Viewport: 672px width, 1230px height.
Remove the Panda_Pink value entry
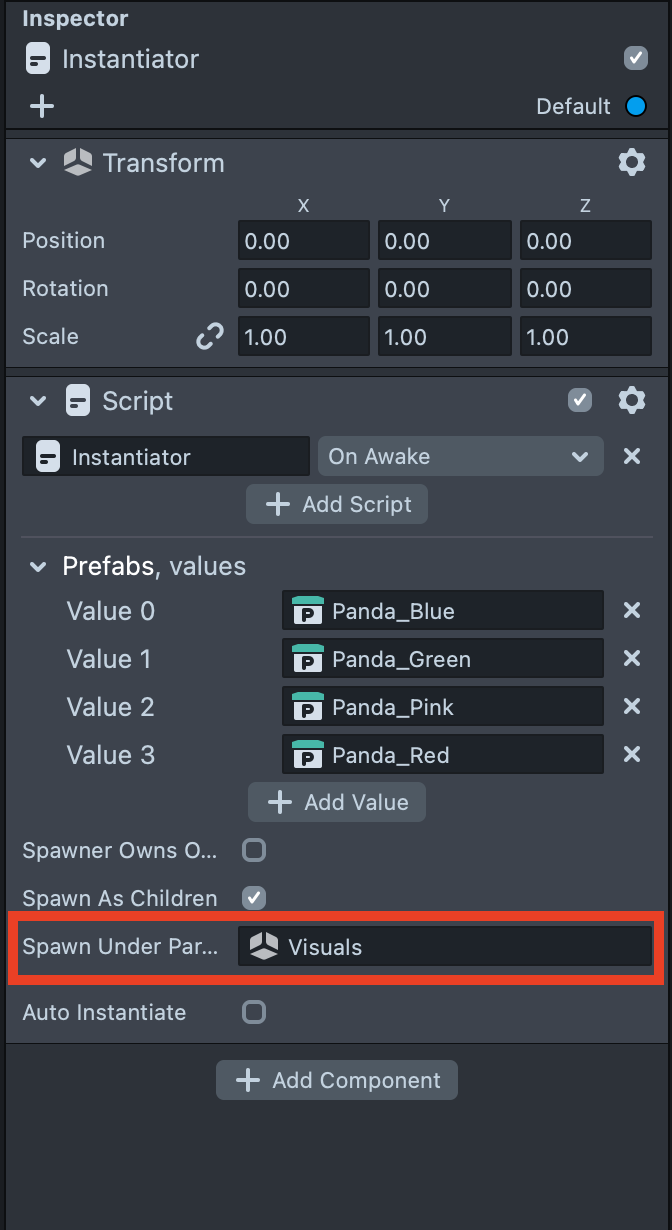tap(632, 706)
